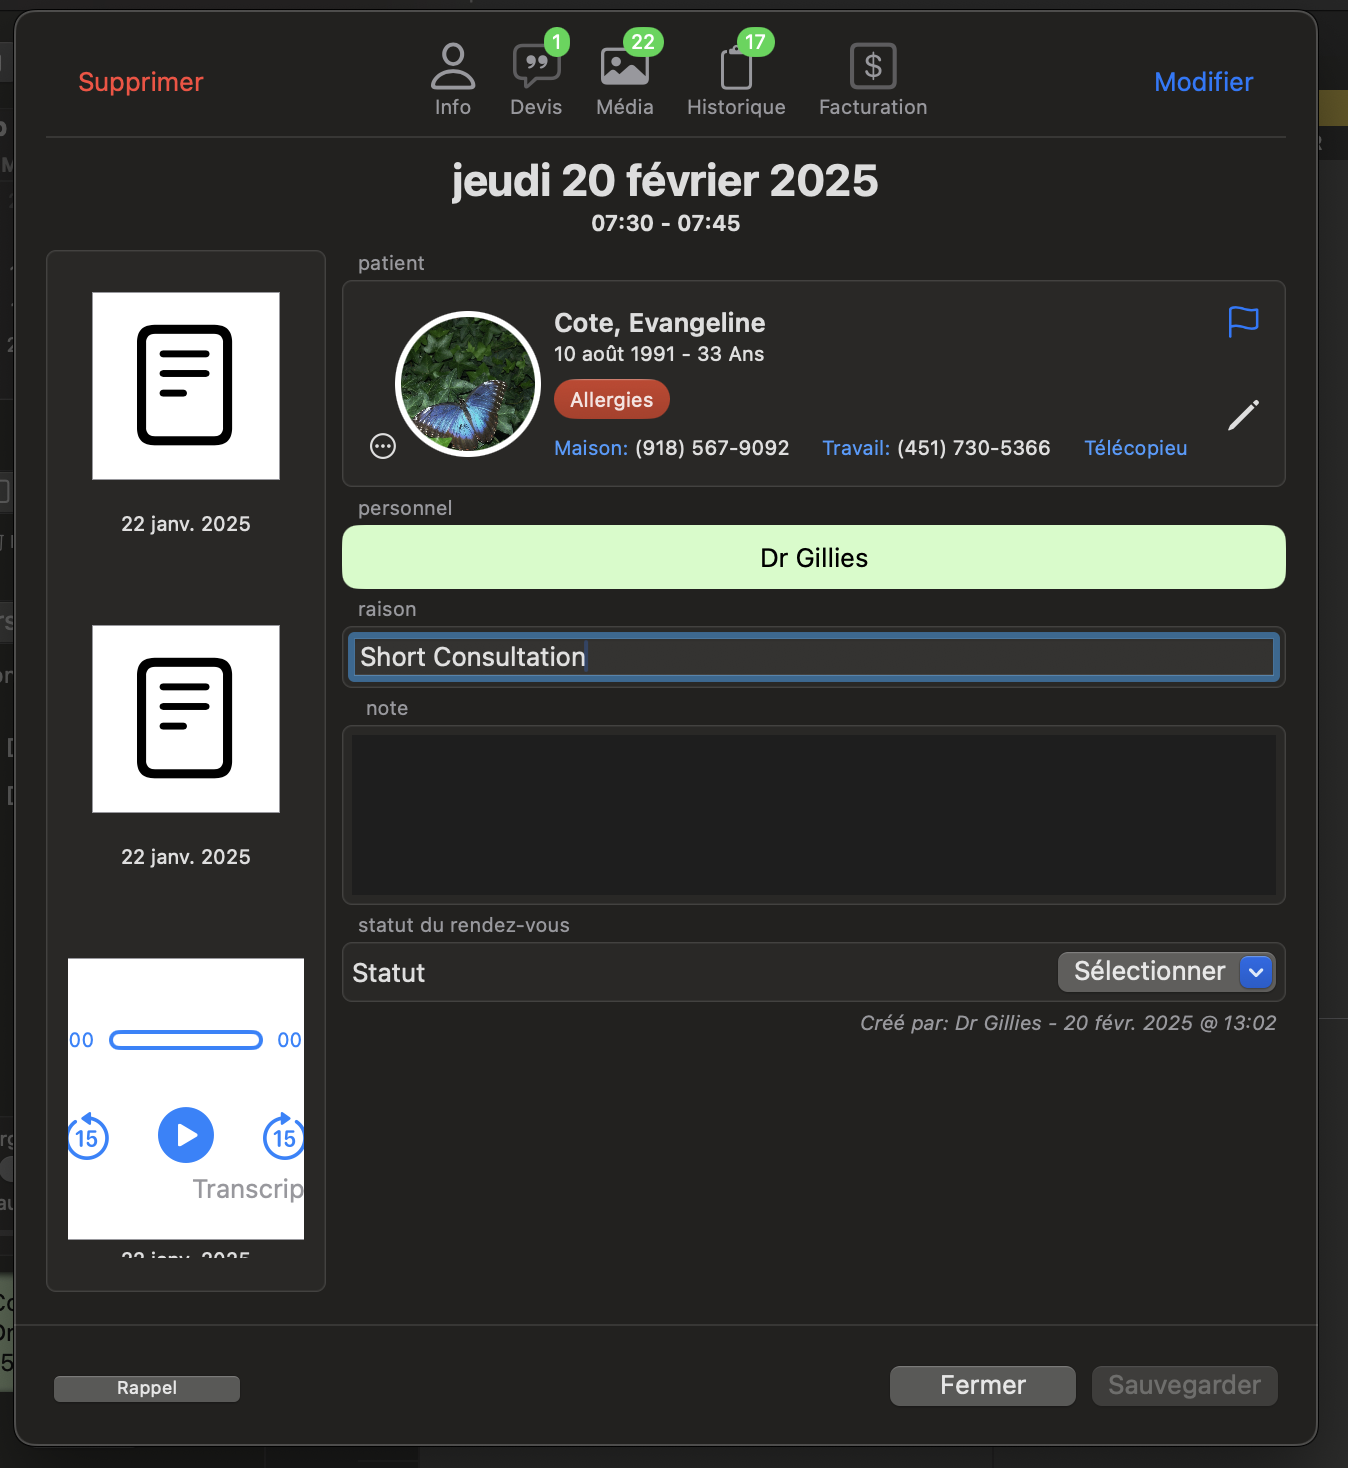The width and height of the screenshot is (1348, 1468).
Task: Click the time range 07:30 - 07:45
Action: [x=666, y=223]
